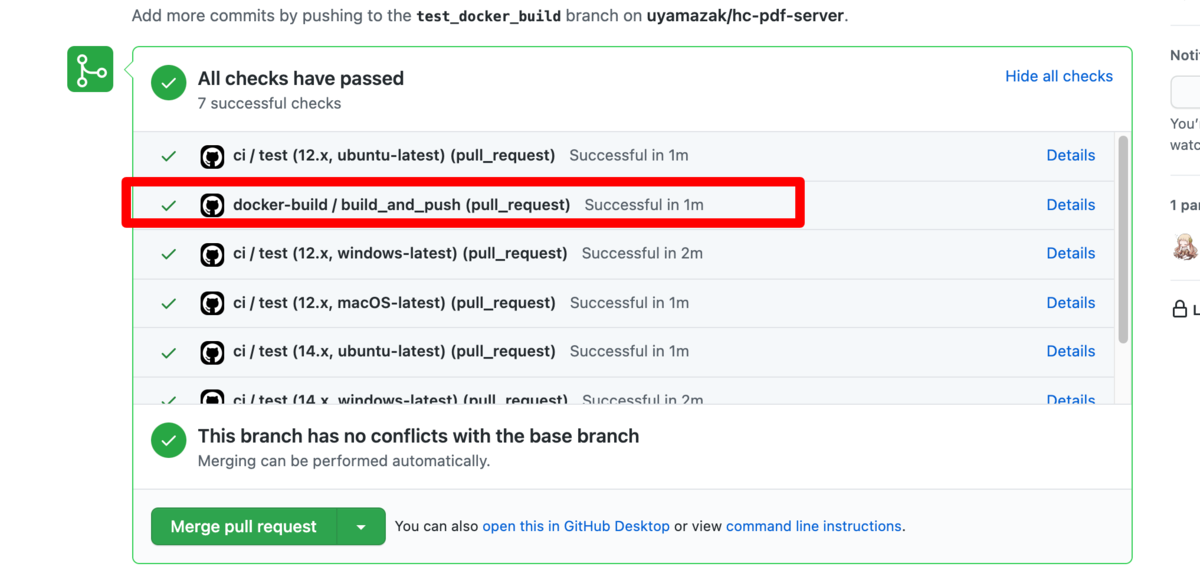Click the green pull request graph icon
1200x583 pixels.
coord(90,68)
